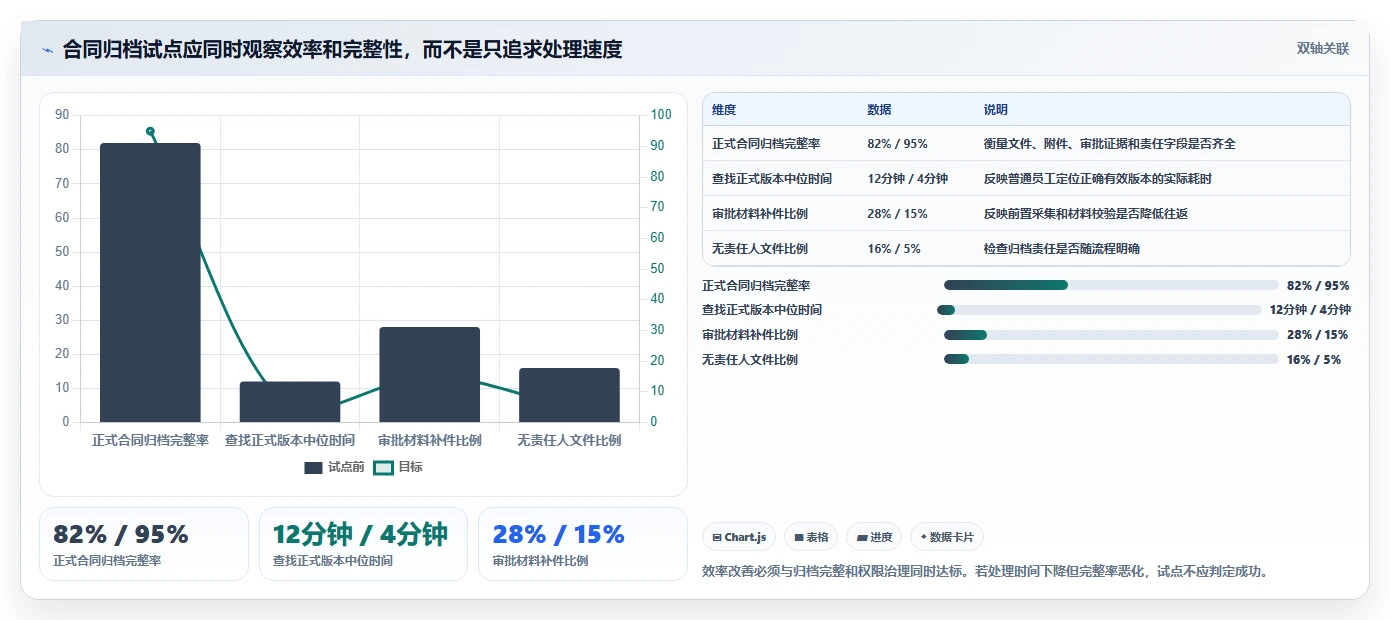The image size is (1390, 620).
Task: Click the 双轴关联 tag in the header
Action: 1323,49
